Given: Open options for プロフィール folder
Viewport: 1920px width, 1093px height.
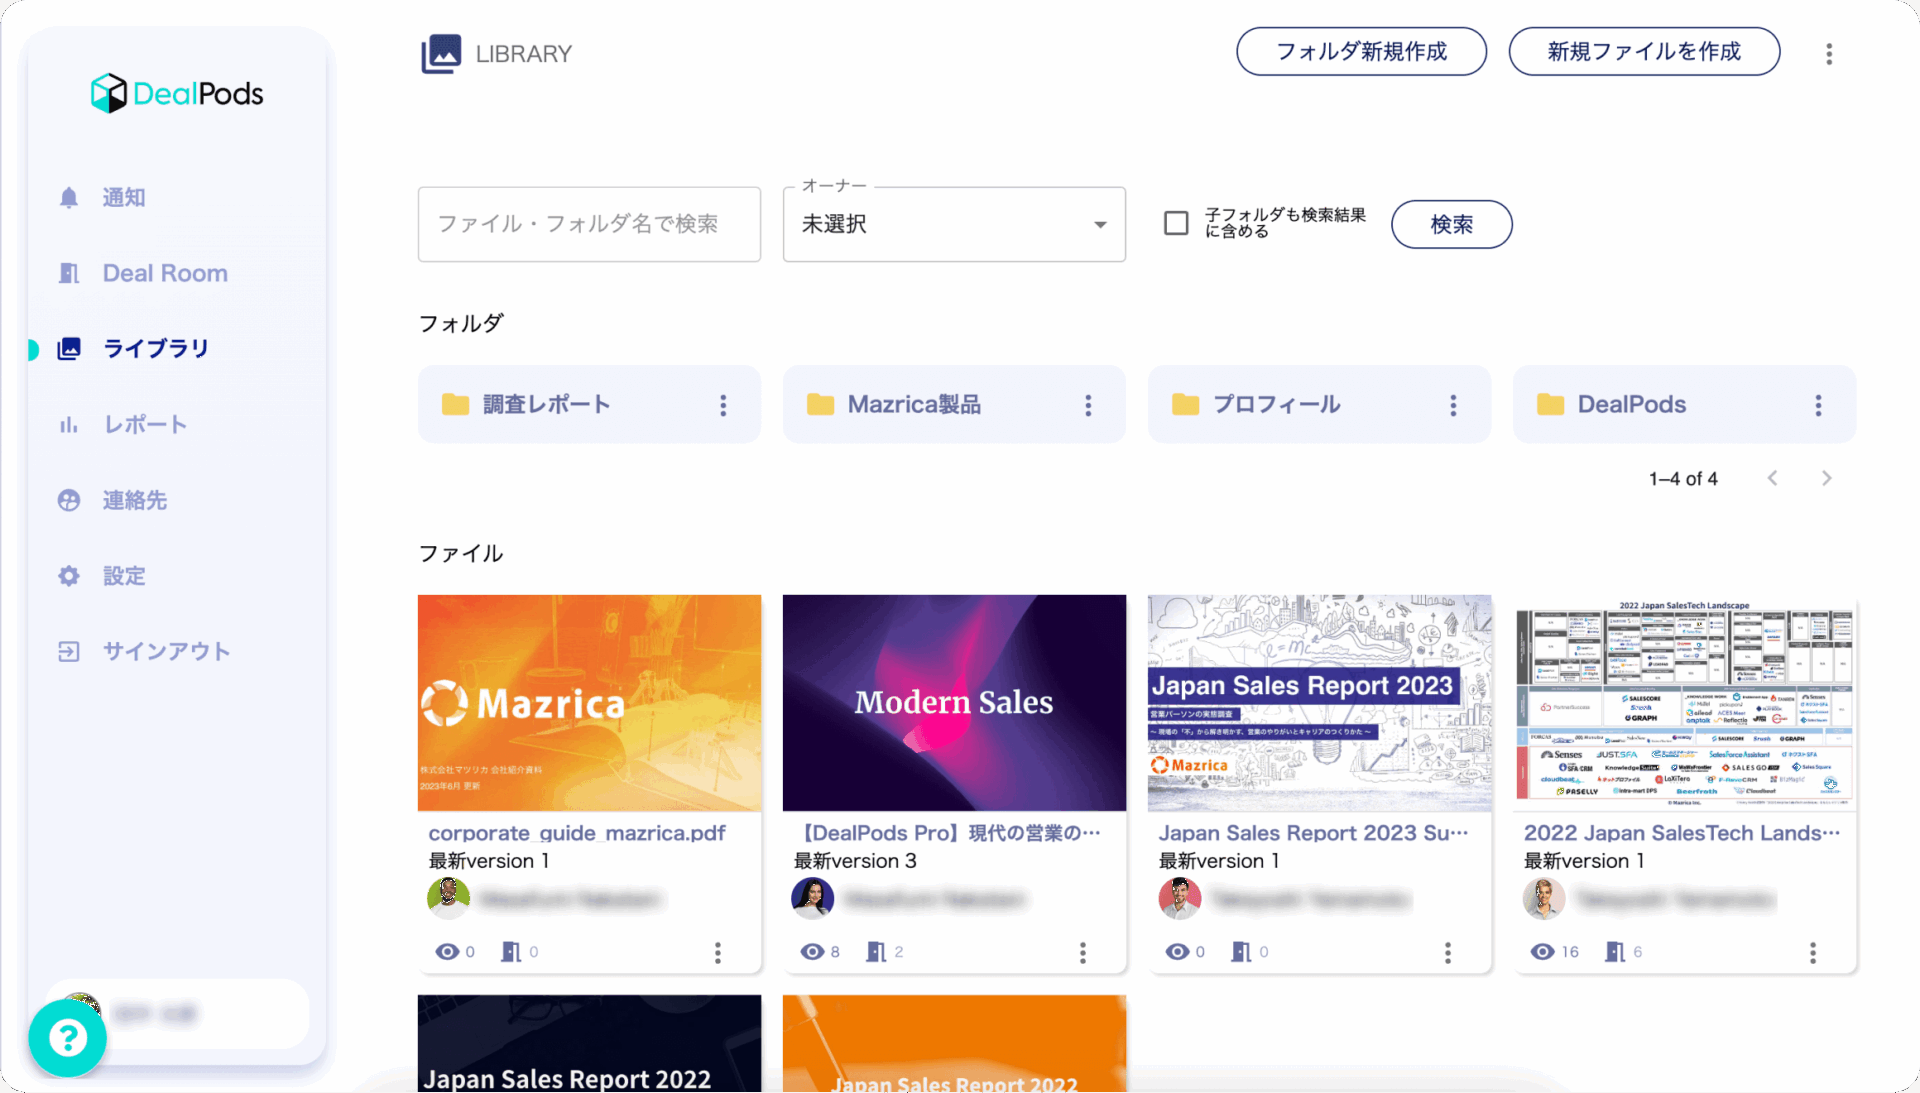Looking at the screenshot, I should 1453,405.
